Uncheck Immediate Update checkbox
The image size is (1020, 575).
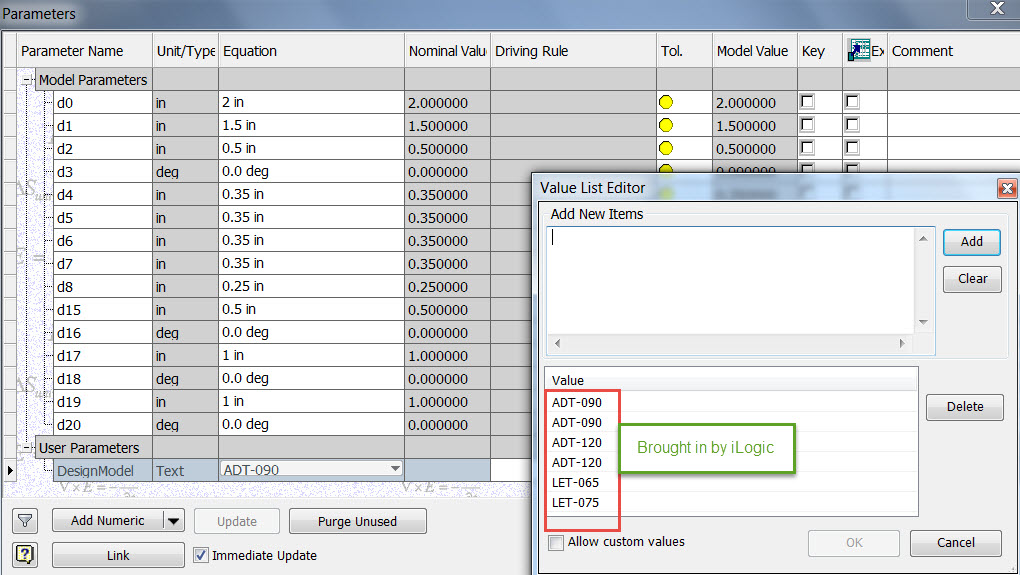click(x=201, y=555)
